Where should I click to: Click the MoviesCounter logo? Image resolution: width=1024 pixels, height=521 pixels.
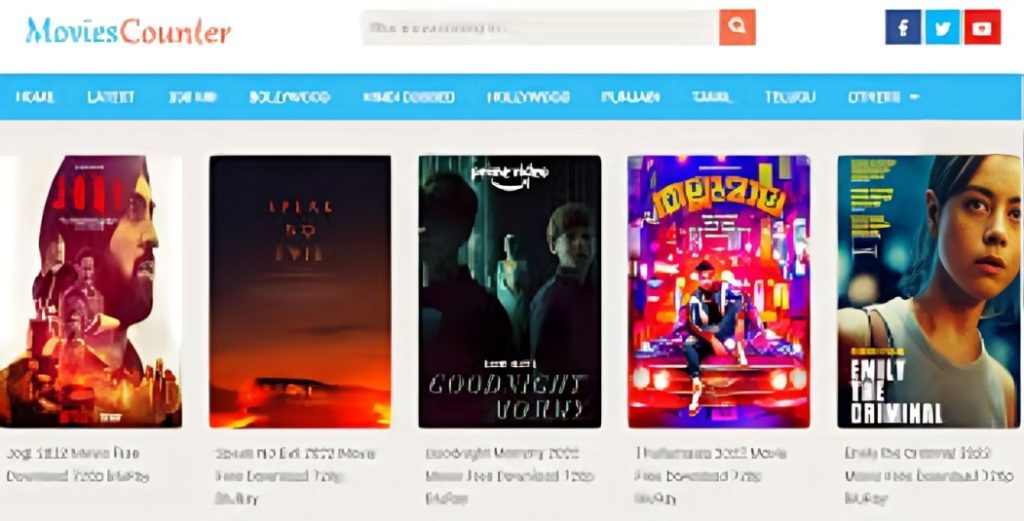tap(128, 31)
